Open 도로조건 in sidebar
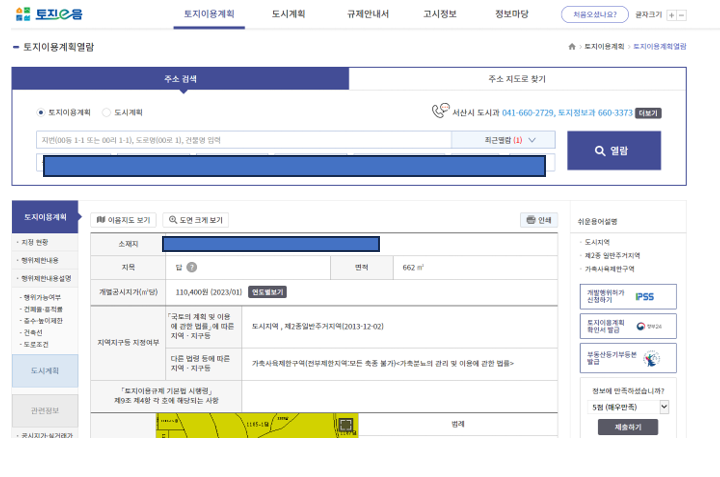Screen dimensions: 720x477 tap(36, 344)
